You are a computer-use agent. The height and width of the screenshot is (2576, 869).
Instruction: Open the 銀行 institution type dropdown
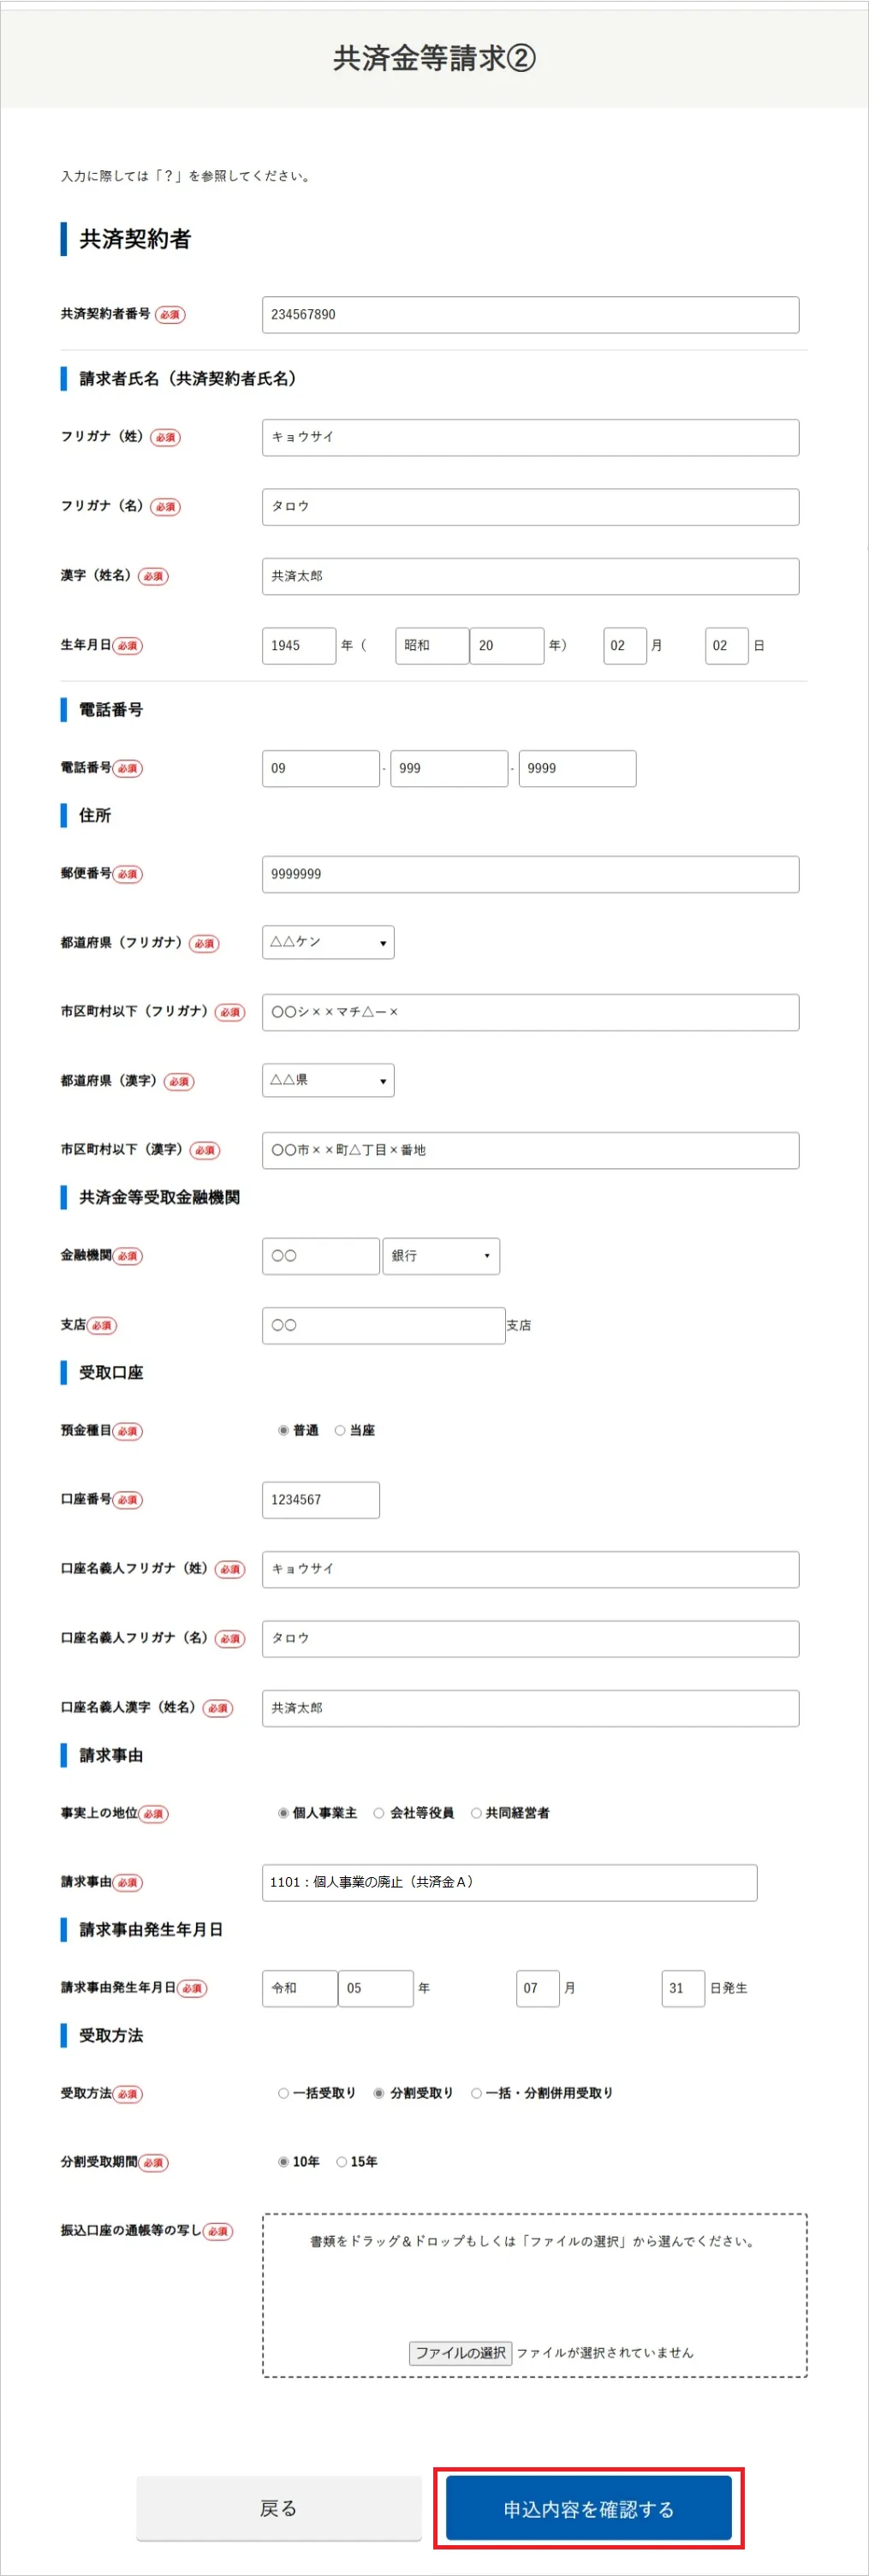click(x=441, y=1256)
